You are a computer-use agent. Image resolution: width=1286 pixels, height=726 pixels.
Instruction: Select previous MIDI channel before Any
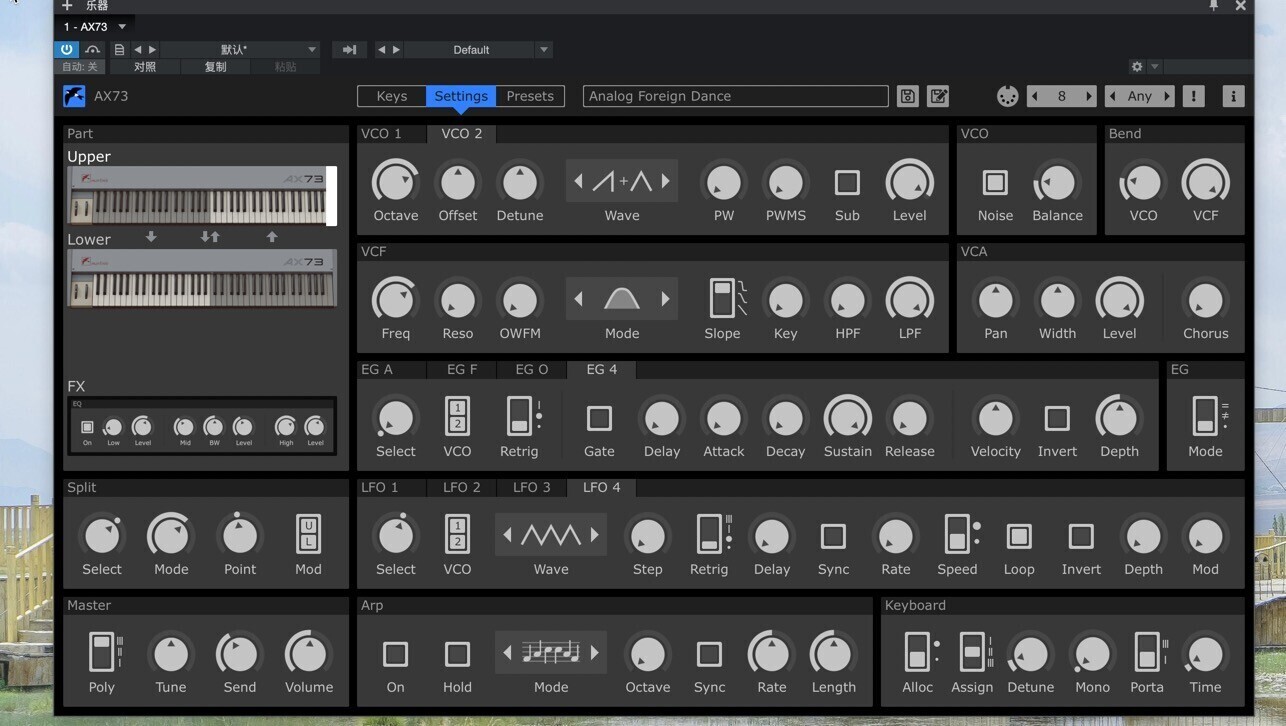pos(1112,96)
